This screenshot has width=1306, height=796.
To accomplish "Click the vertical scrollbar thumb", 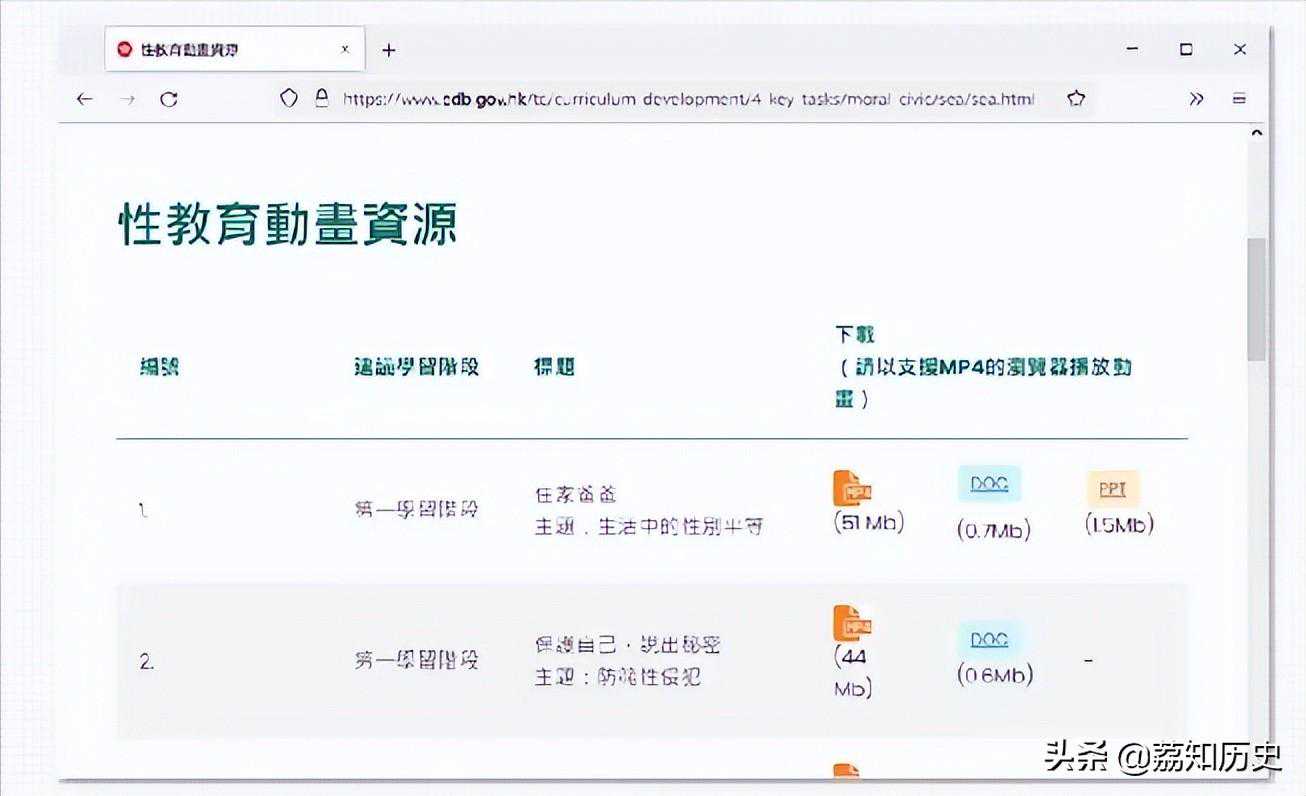I will pos(1256,300).
